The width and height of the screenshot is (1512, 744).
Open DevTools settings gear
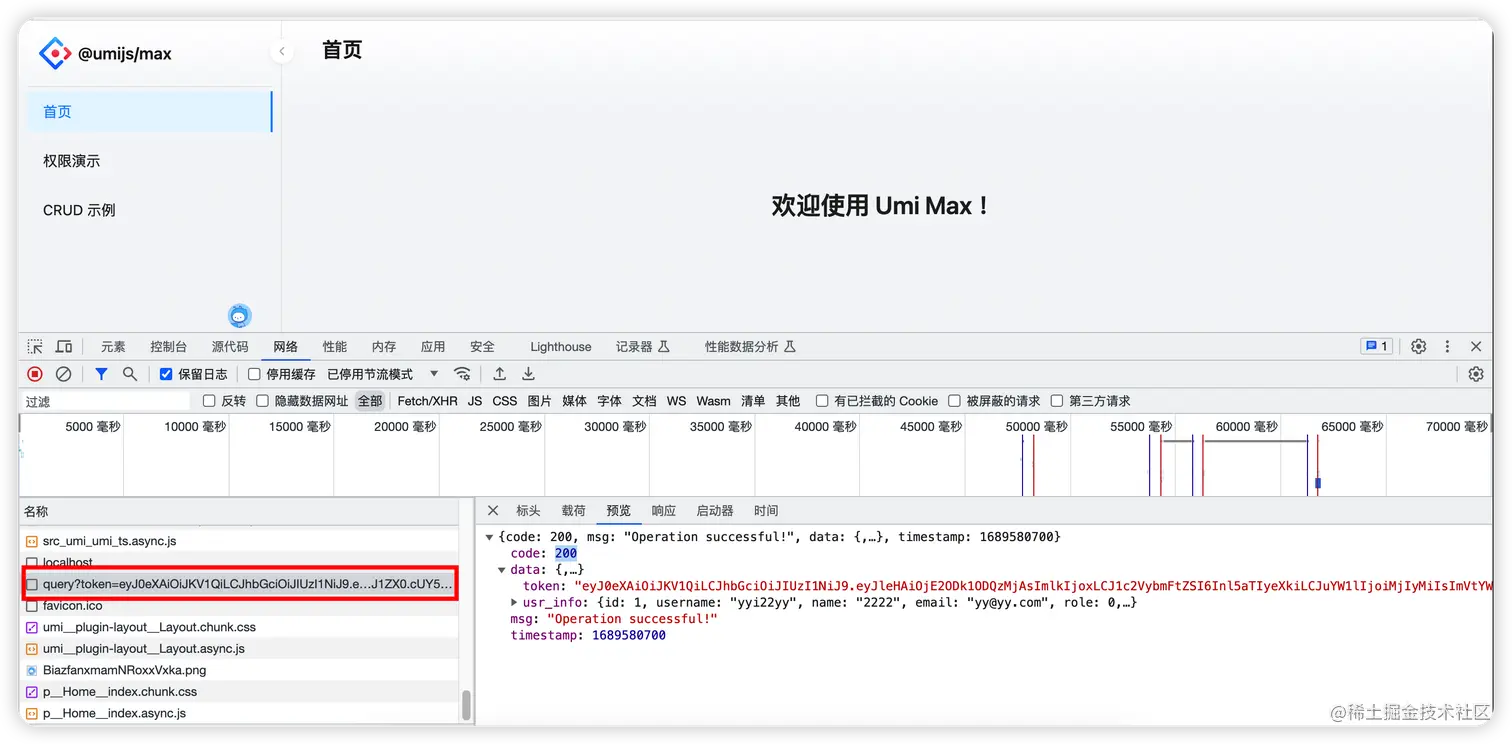[x=1418, y=347]
